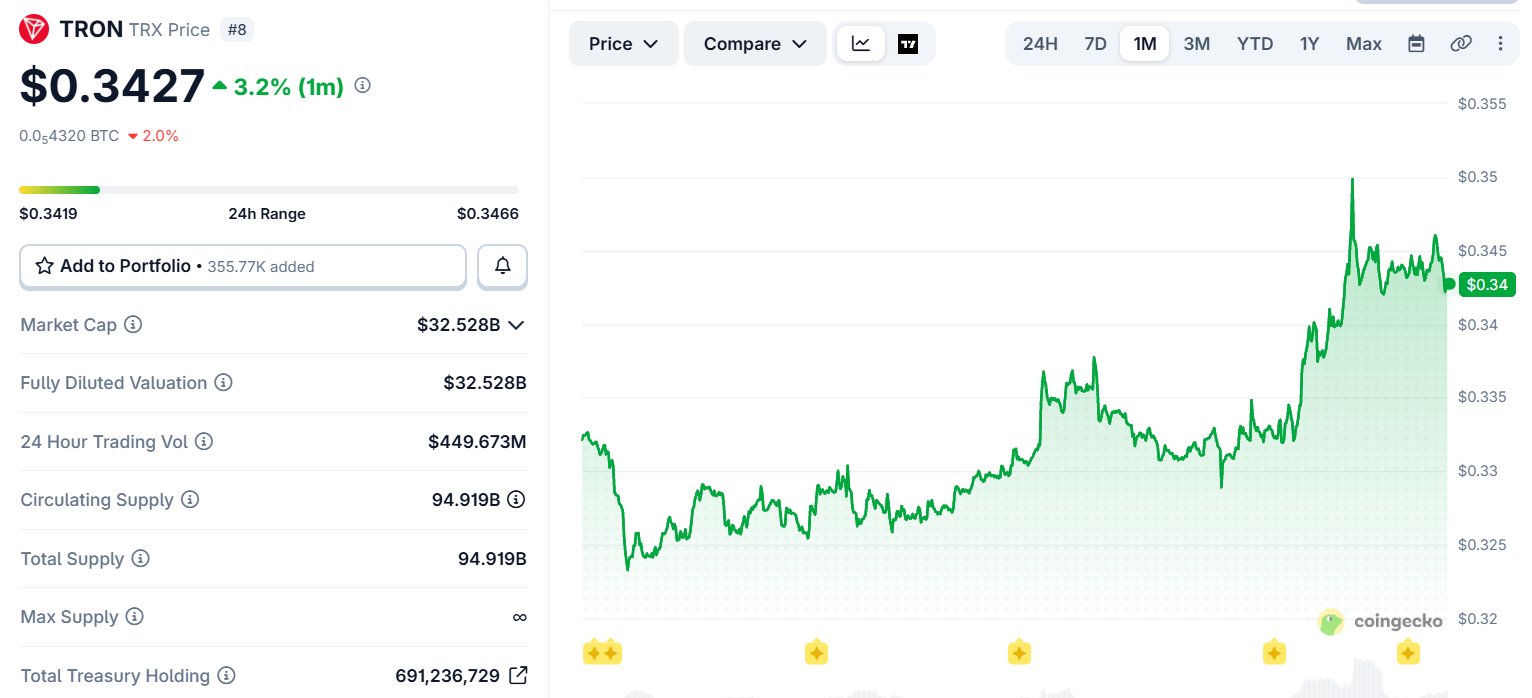
Task: Copy the chart link icon
Action: tap(1461, 44)
